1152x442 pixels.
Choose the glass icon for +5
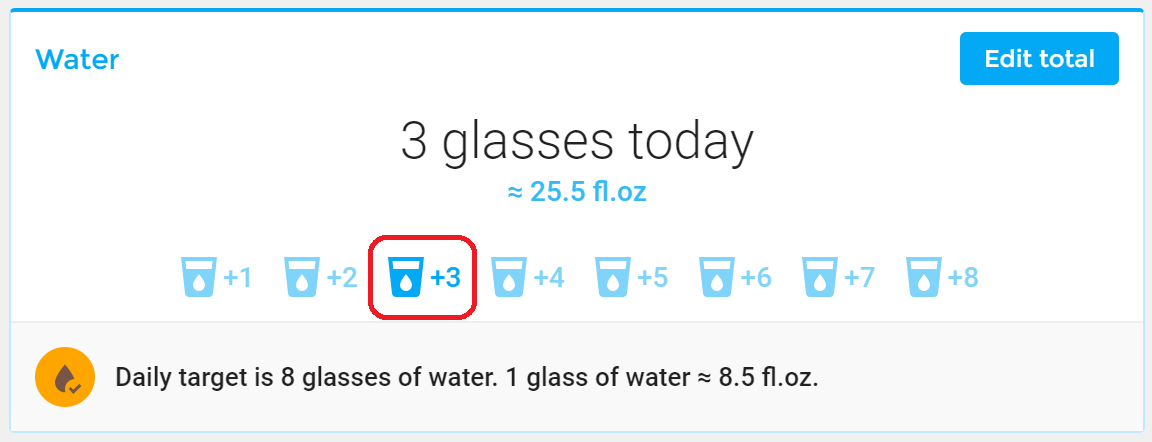click(613, 277)
